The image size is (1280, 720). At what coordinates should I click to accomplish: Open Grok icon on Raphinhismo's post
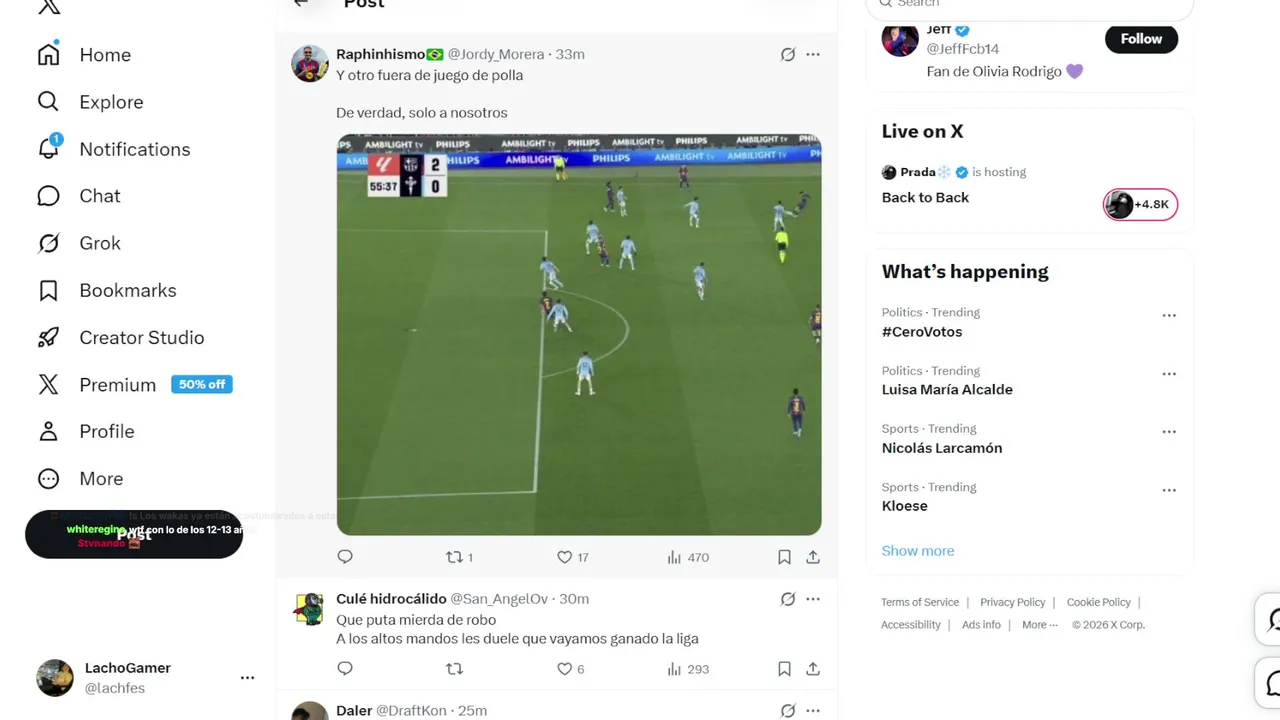coord(788,54)
